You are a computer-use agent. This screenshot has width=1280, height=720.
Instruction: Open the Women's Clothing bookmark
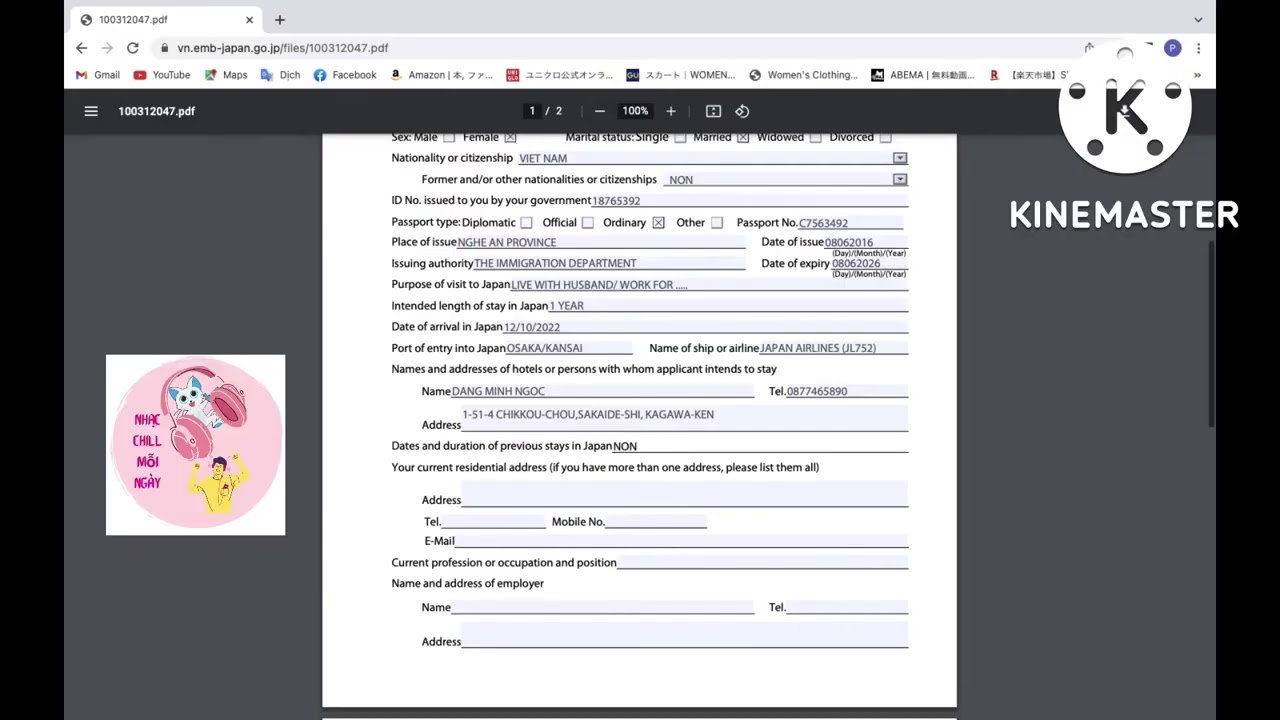(803, 75)
